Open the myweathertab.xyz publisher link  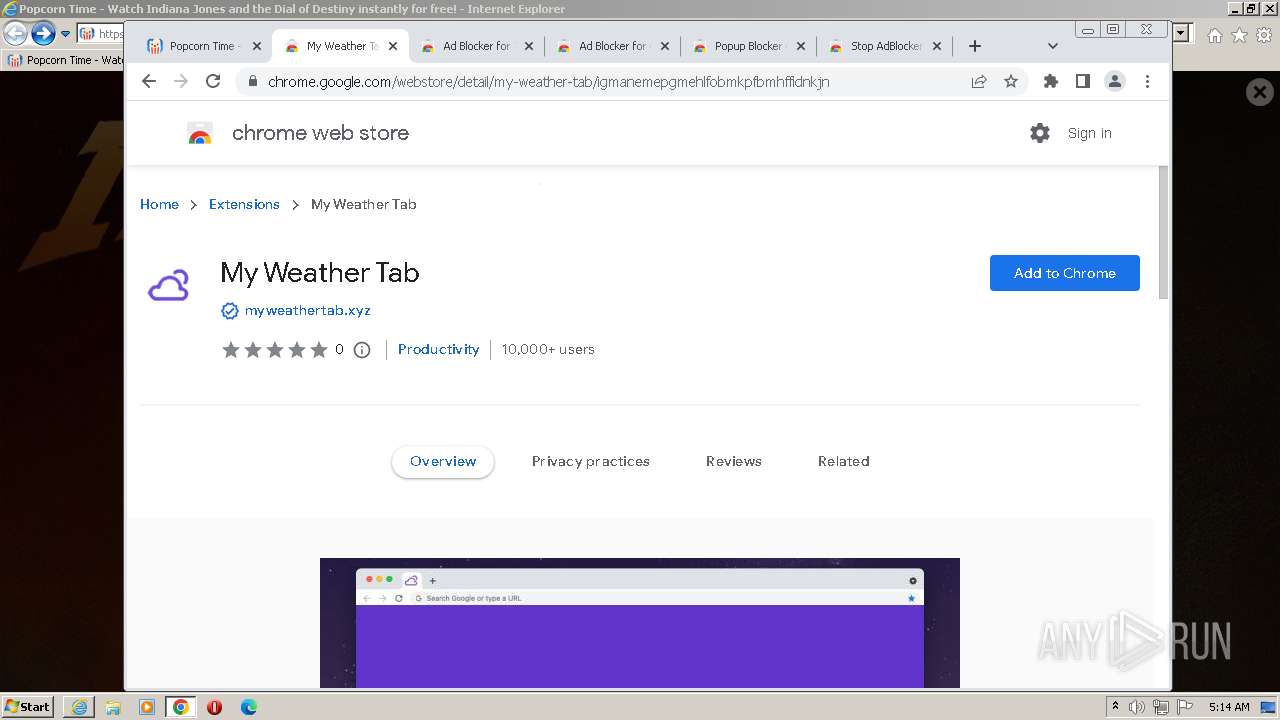(308, 311)
